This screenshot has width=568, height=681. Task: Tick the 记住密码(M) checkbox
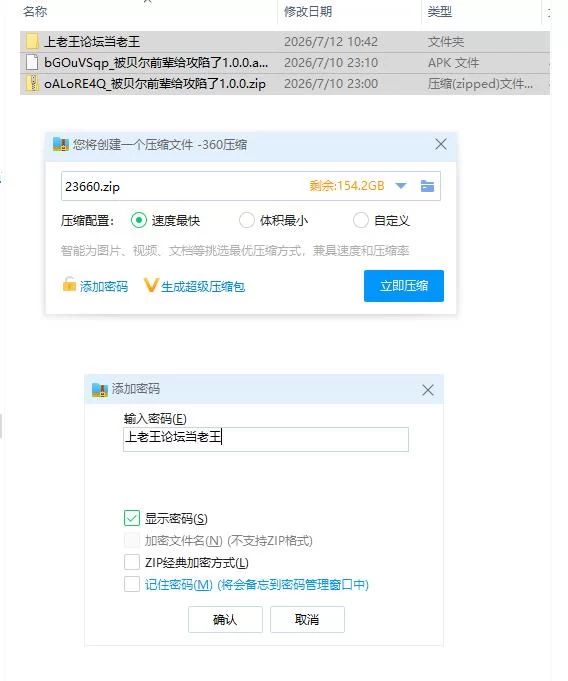(x=132, y=584)
